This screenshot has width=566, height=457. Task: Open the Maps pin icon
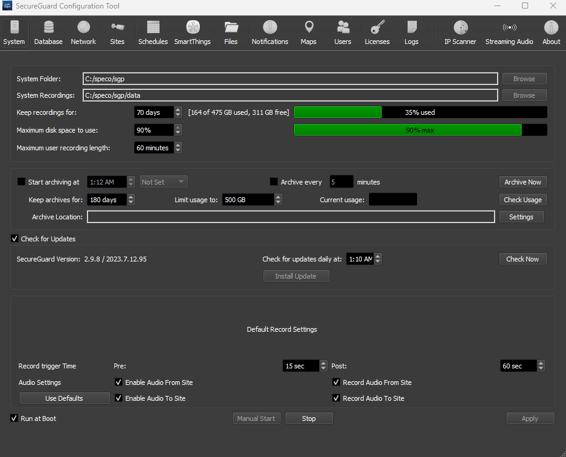click(309, 27)
